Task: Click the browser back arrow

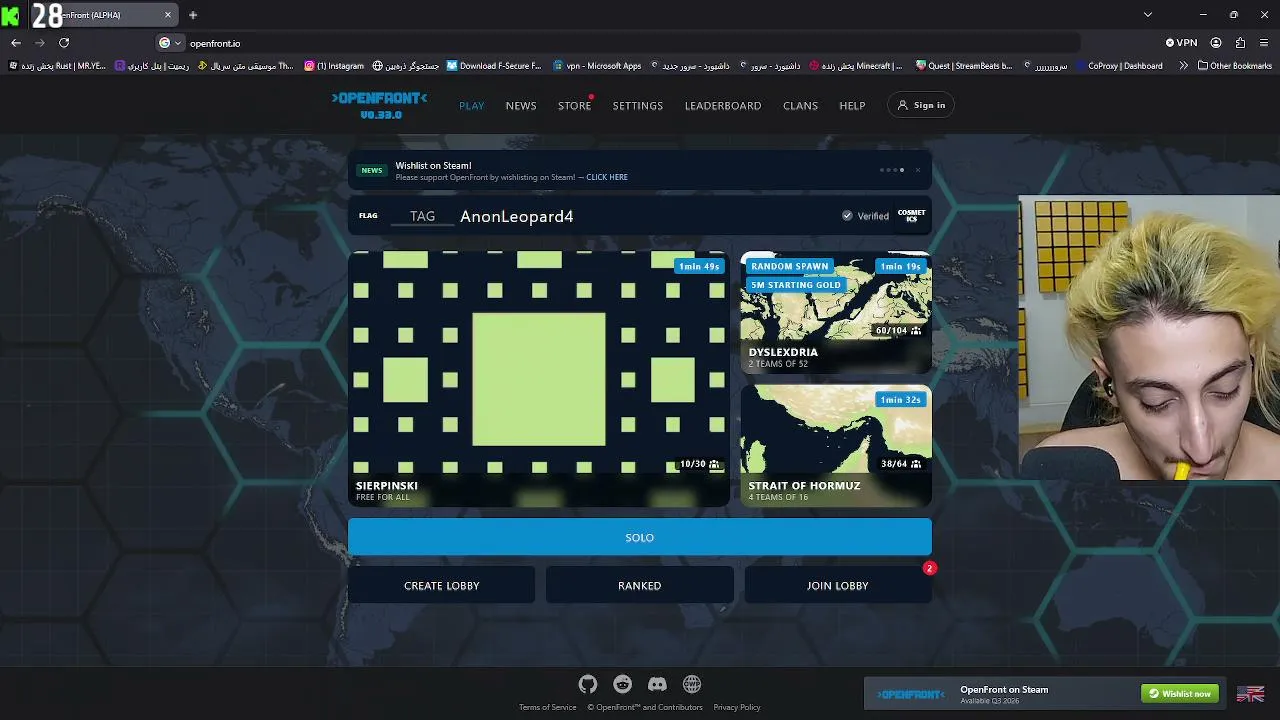Action: coord(16,43)
